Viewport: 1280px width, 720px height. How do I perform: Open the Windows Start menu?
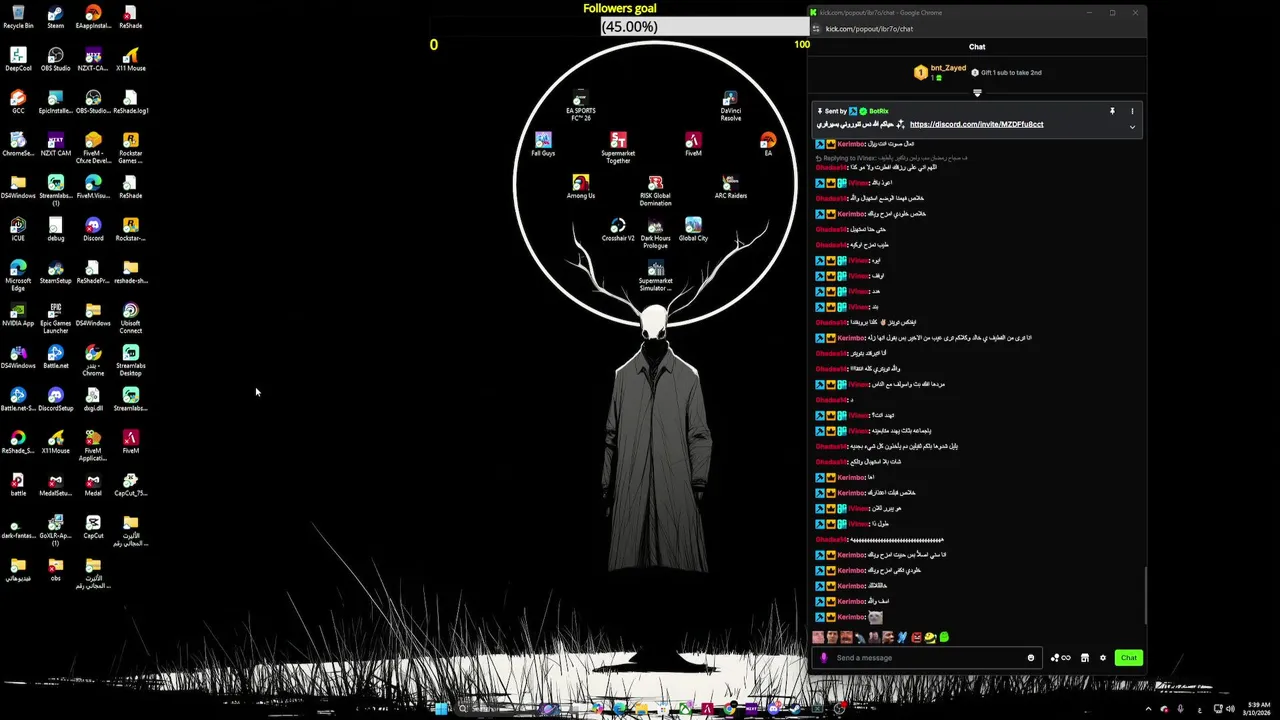pyautogui.click(x=441, y=709)
